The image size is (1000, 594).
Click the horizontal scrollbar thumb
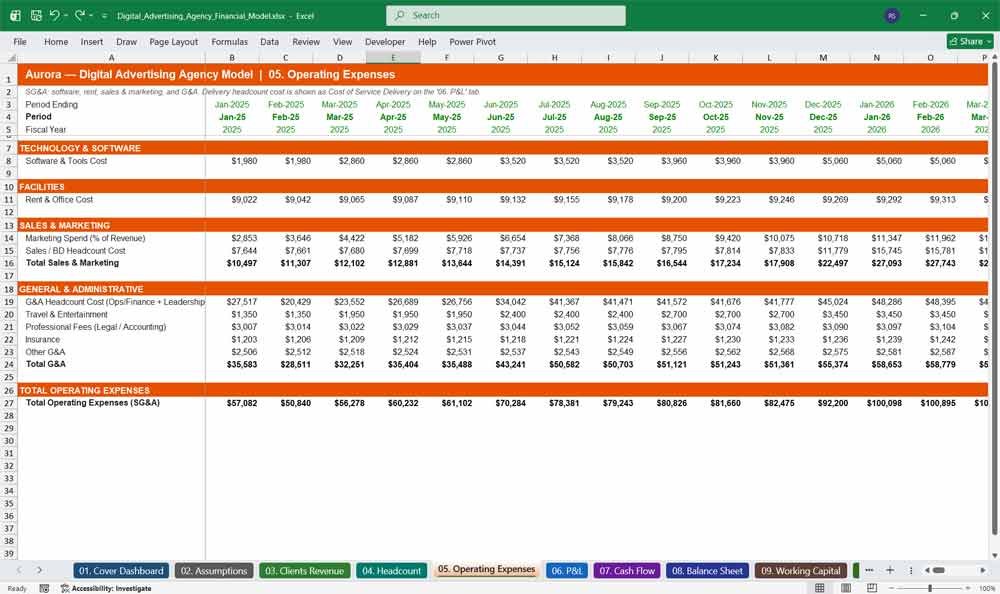tap(938, 570)
